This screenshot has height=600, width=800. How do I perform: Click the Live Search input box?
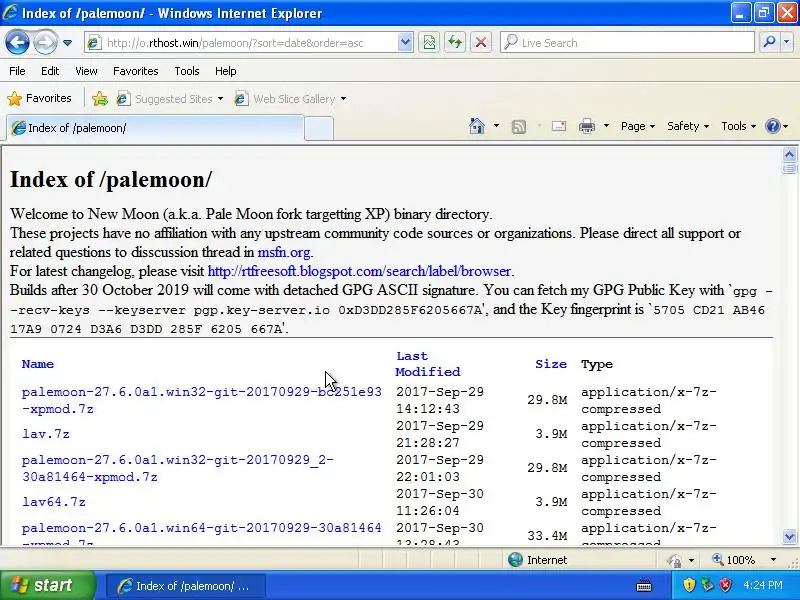627,43
